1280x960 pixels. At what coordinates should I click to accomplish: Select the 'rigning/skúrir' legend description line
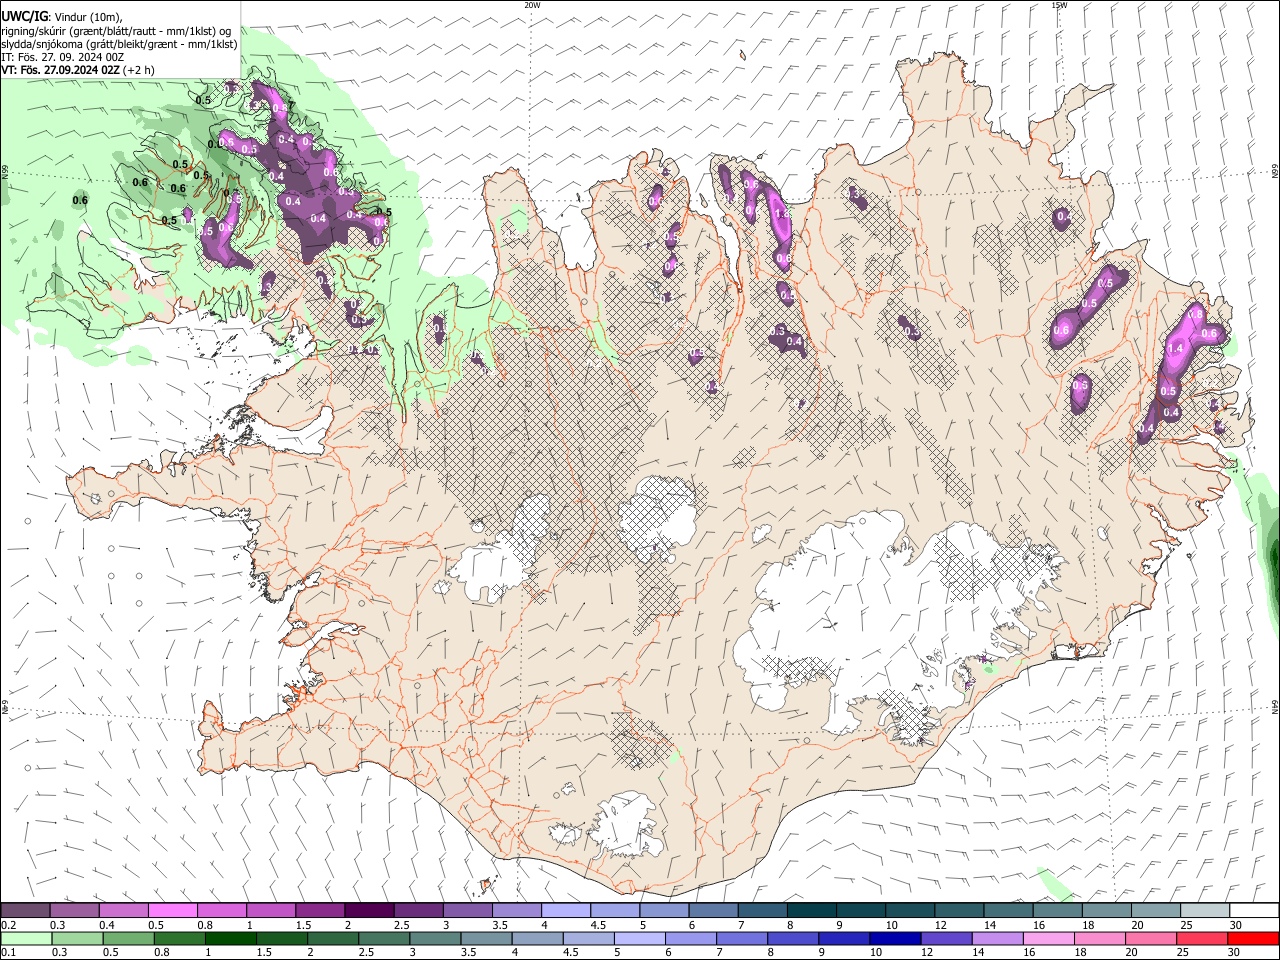tap(116, 30)
